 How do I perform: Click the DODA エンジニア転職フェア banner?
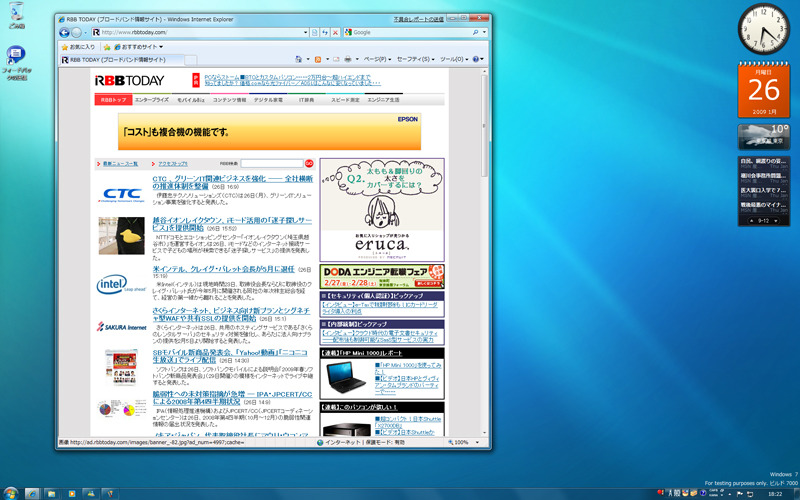(x=382, y=277)
